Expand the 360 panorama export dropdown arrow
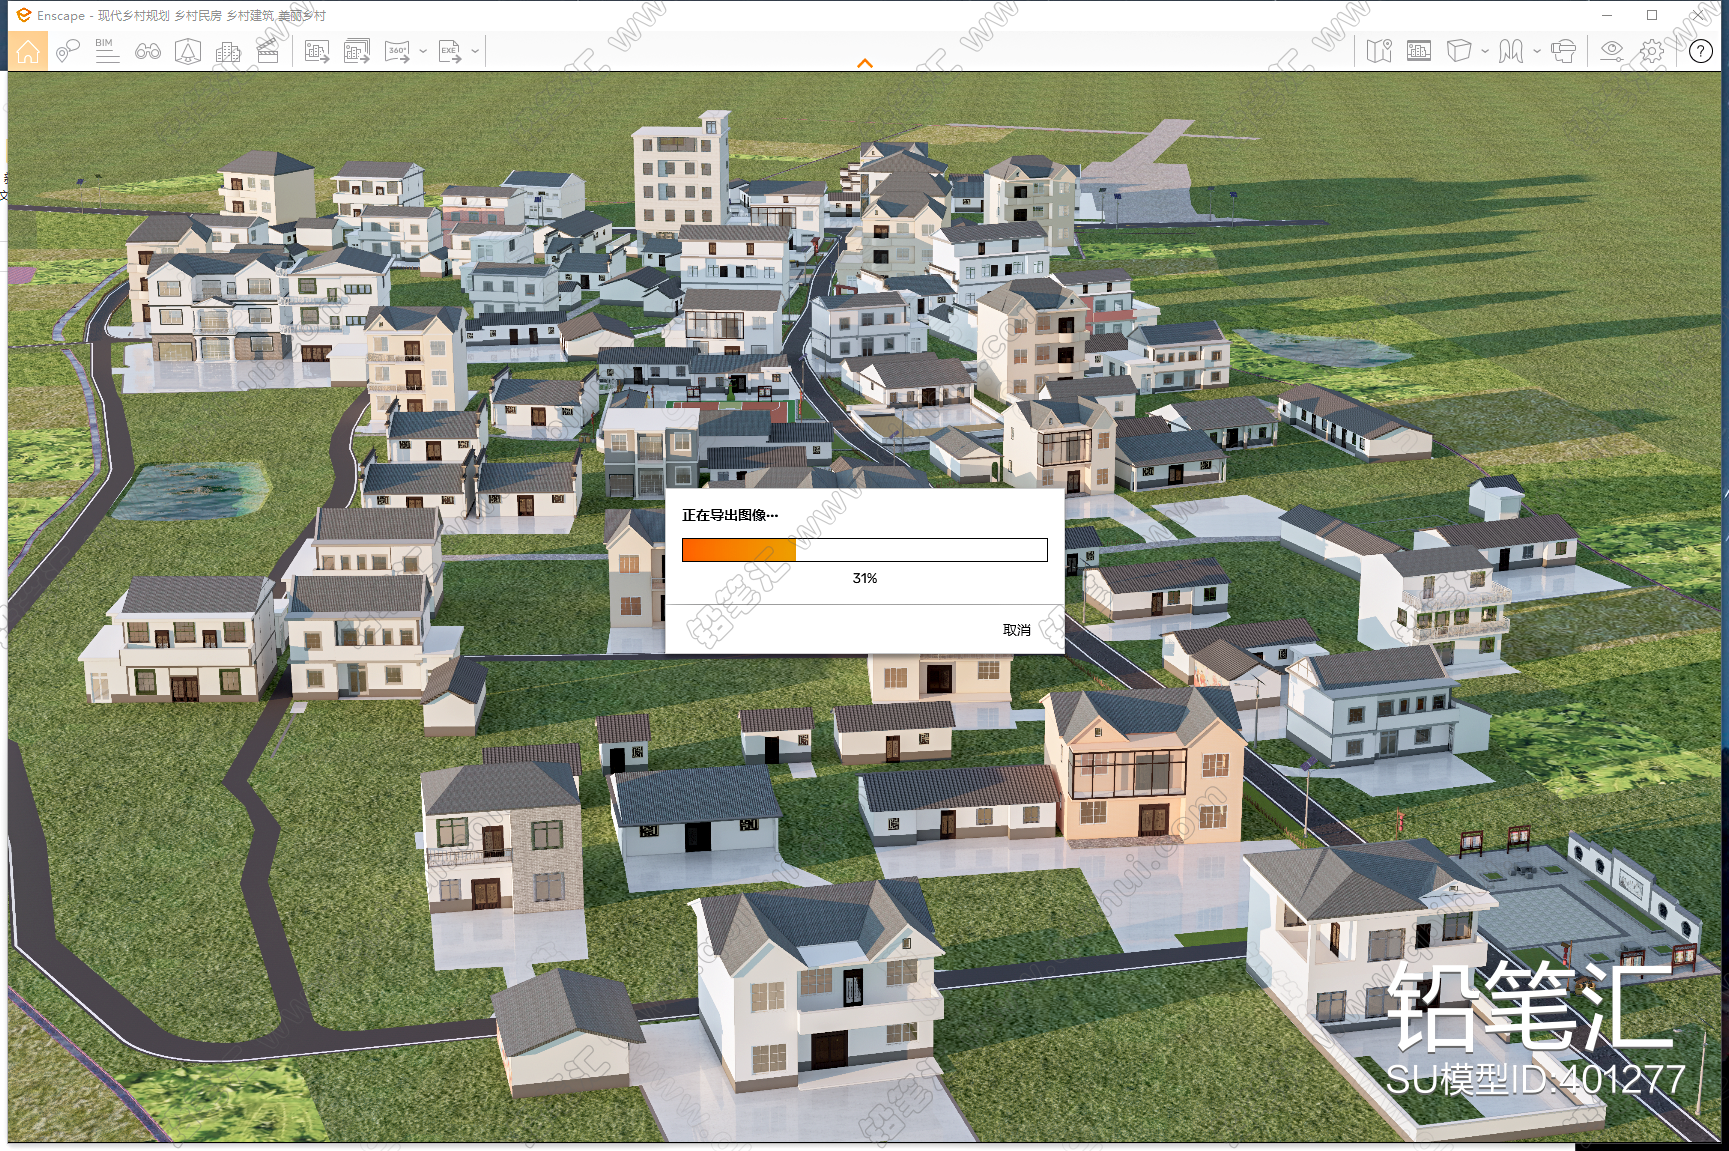Image resolution: width=1729 pixels, height=1151 pixels. click(423, 51)
